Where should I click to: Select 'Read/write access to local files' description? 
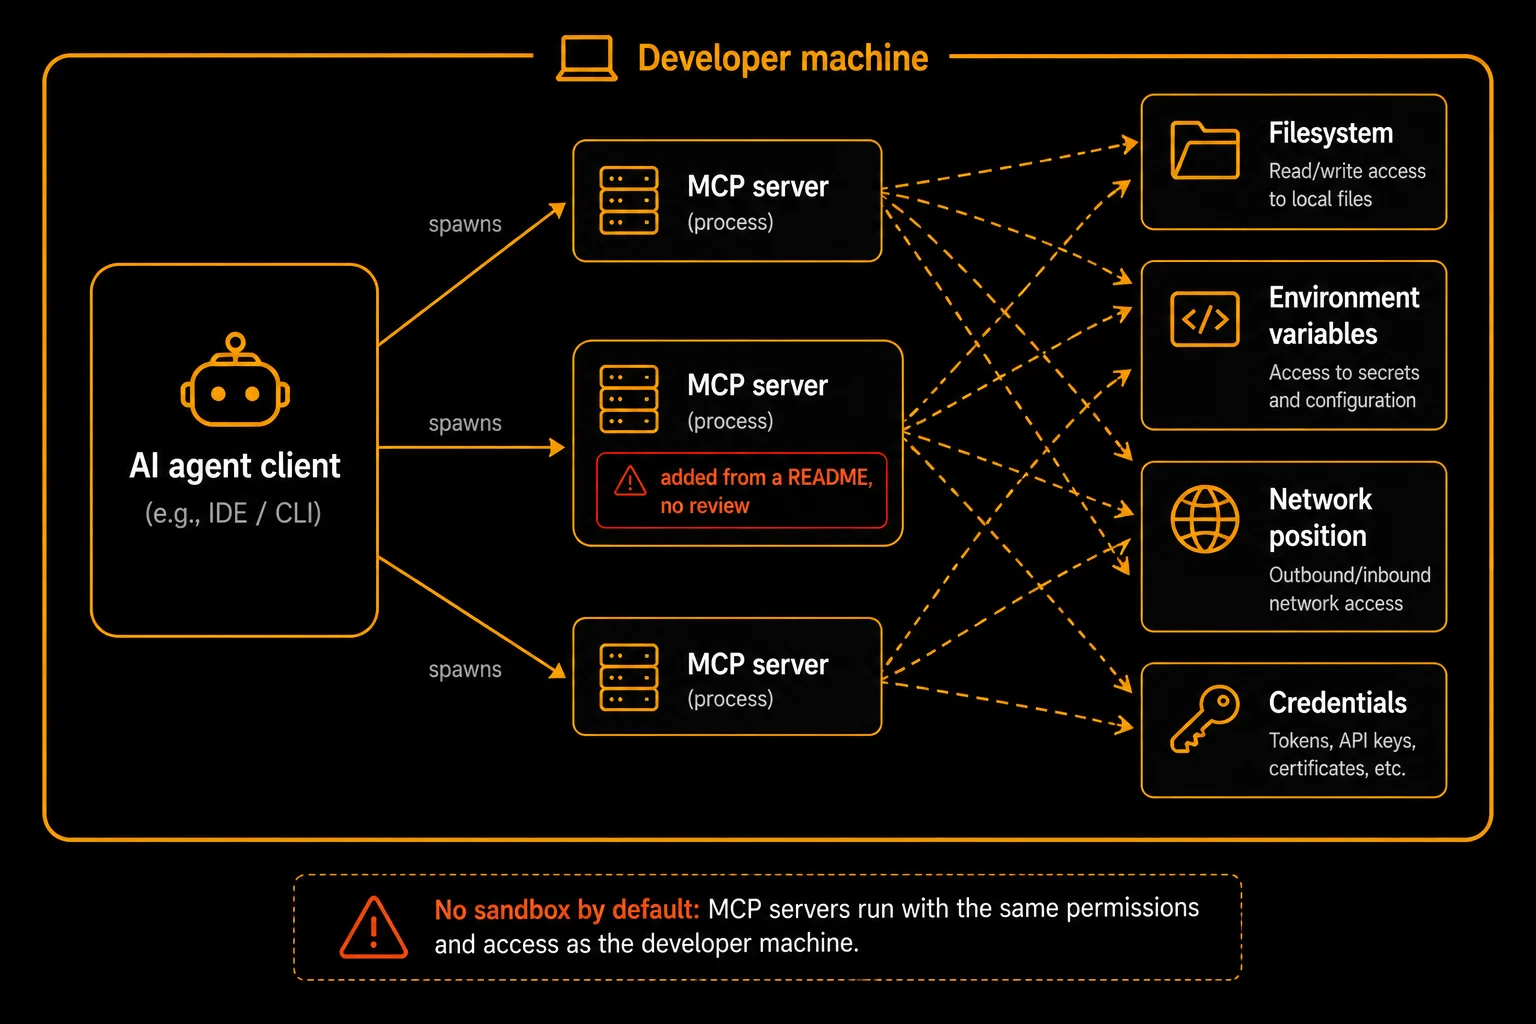point(1347,185)
